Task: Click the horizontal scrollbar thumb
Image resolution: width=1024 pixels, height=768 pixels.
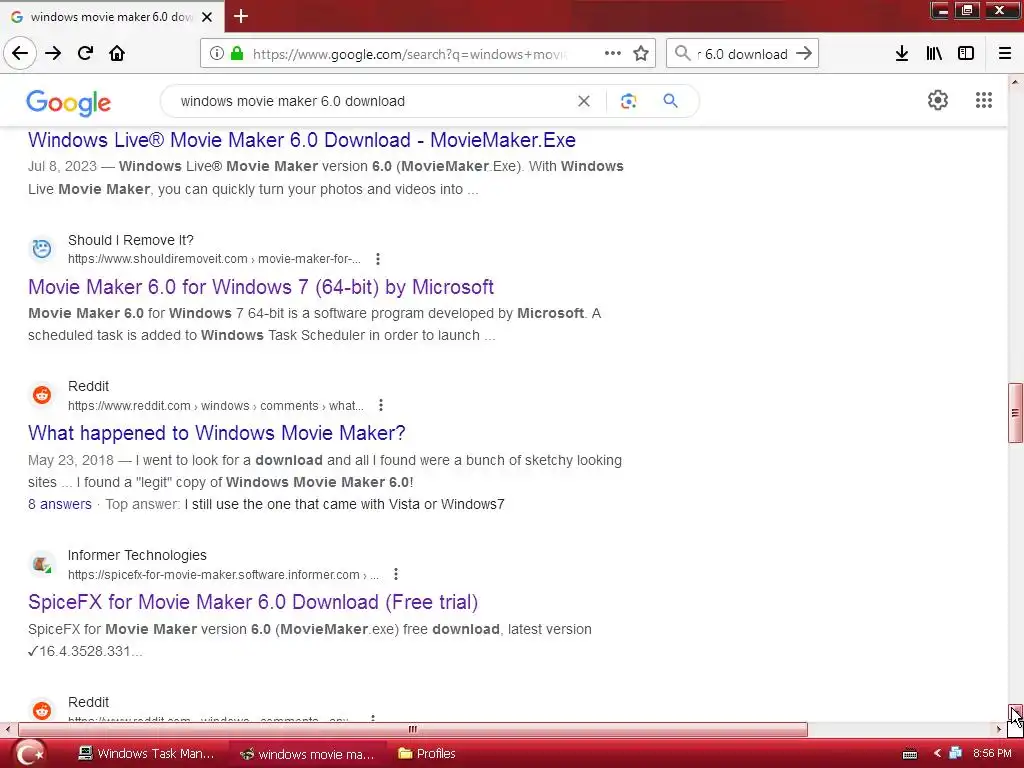Action: click(x=413, y=729)
